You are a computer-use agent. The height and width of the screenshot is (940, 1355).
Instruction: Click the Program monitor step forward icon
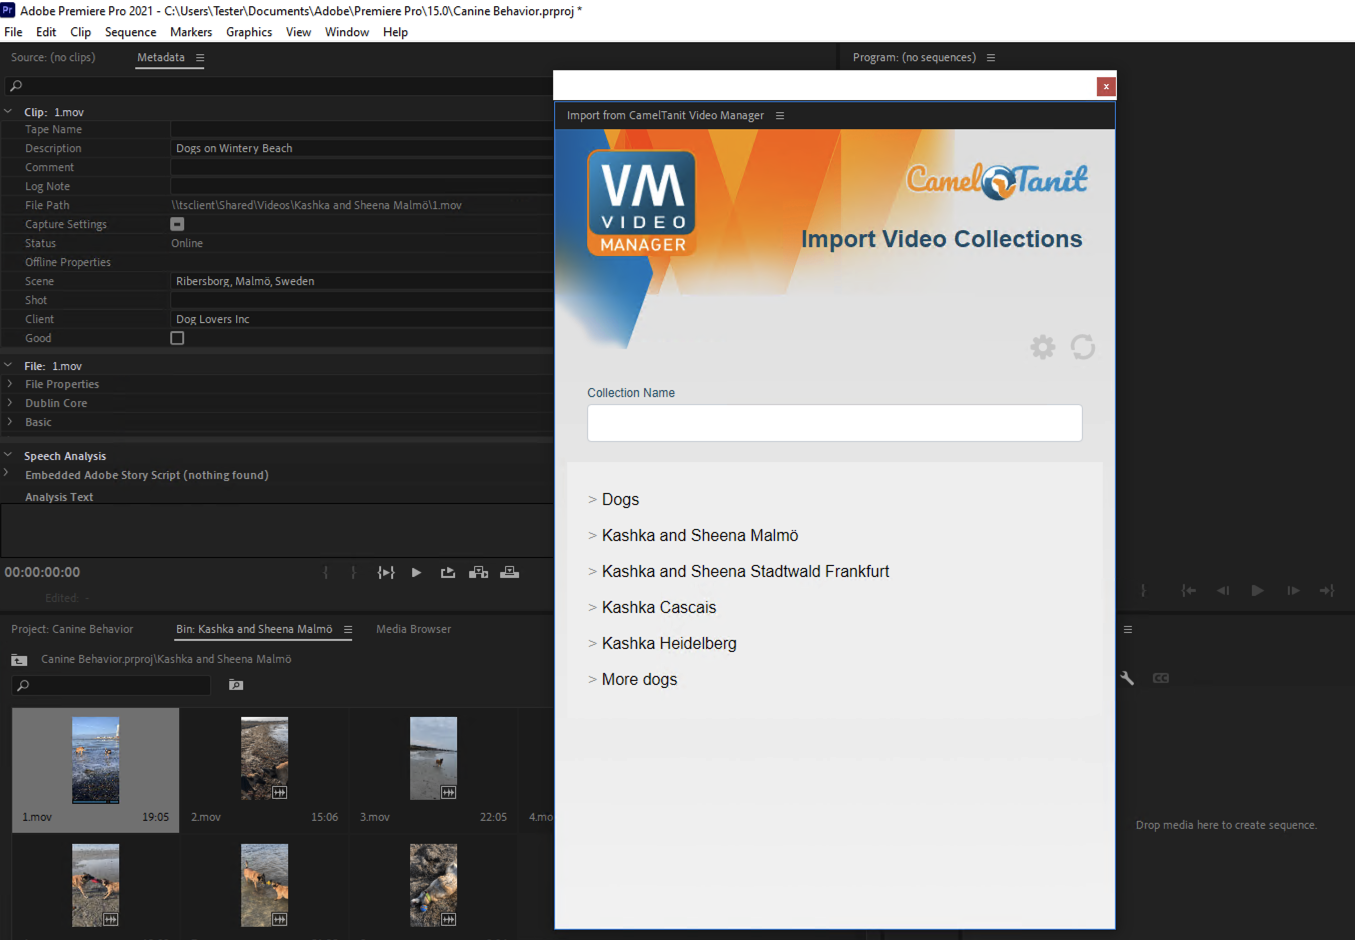point(1293,591)
